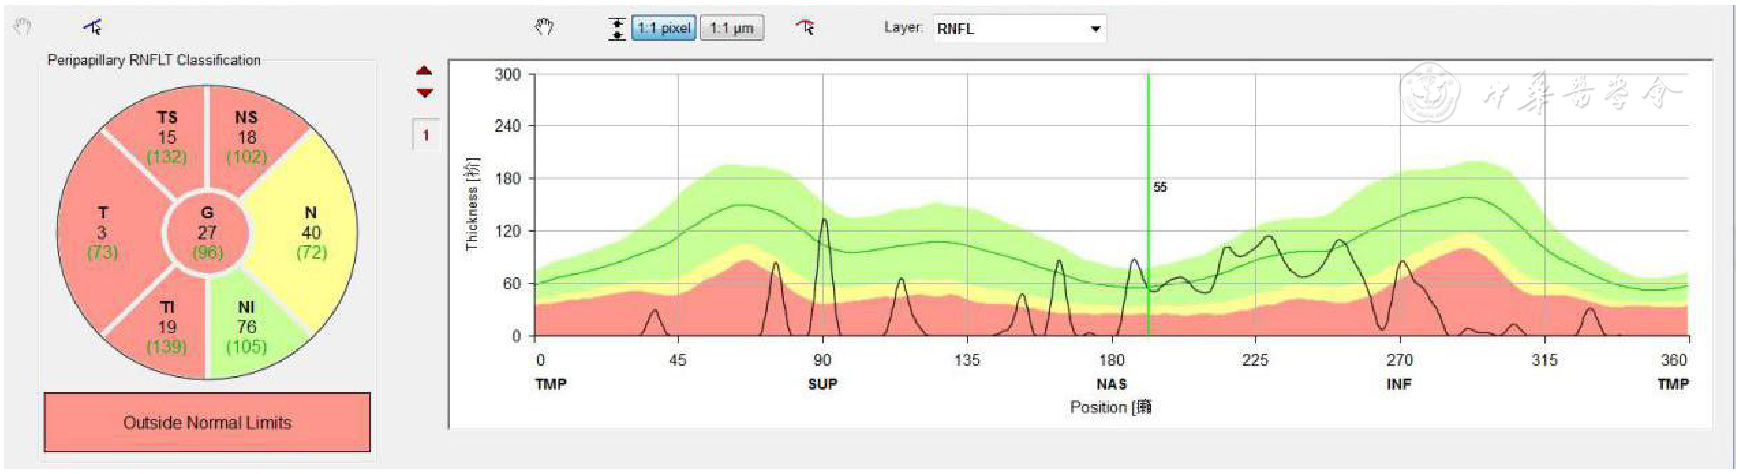Select the blue pointer tool above classification panel

pyautogui.click(x=92, y=27)
